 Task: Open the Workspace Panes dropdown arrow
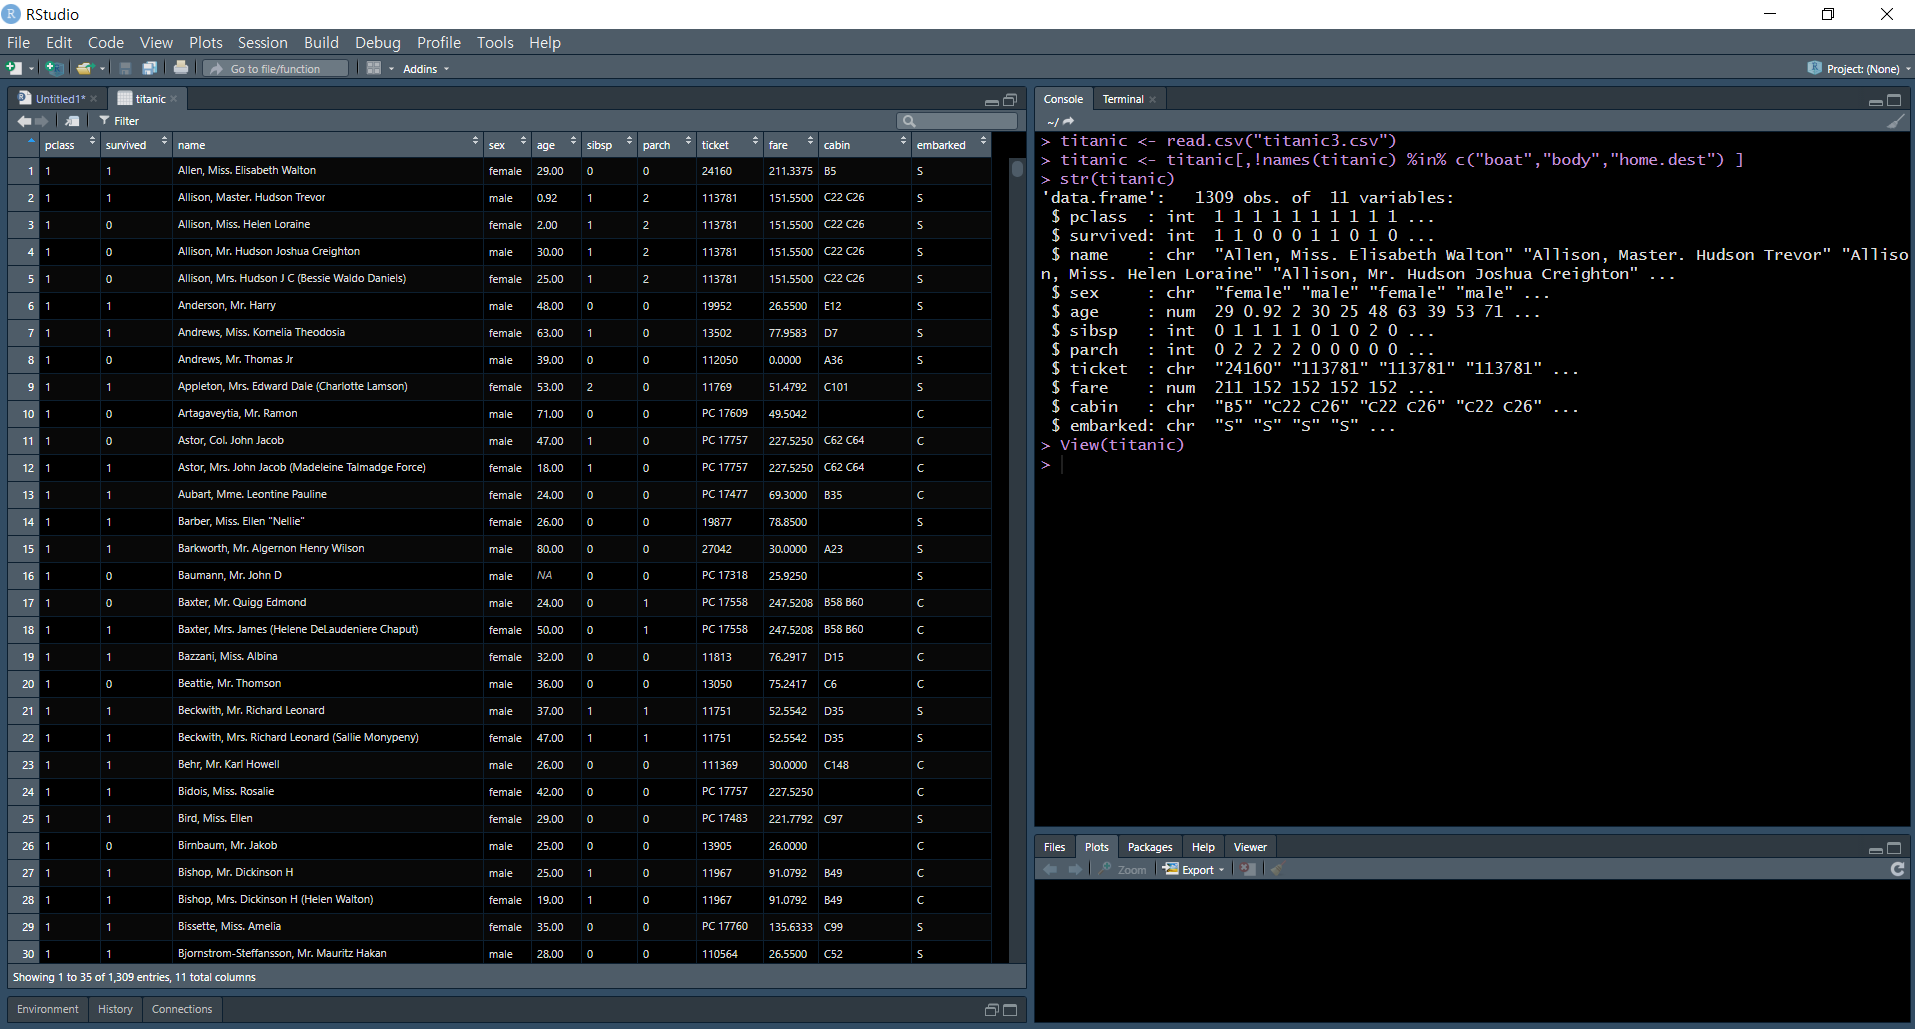392,69
